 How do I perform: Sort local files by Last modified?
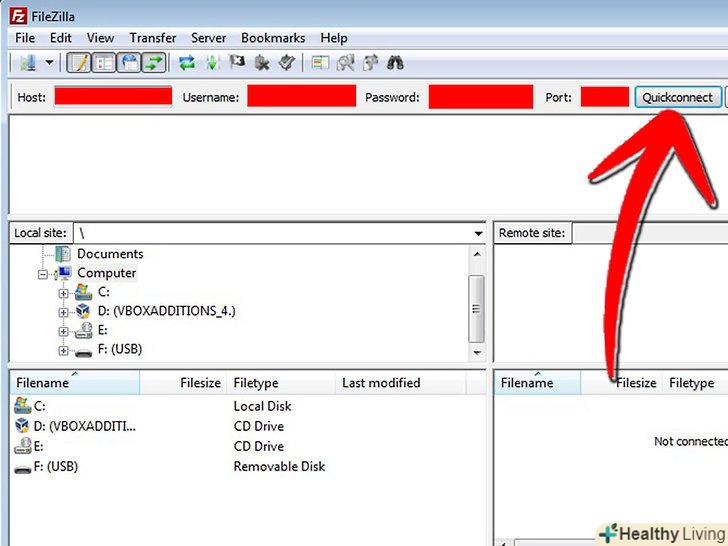[400, 383]
